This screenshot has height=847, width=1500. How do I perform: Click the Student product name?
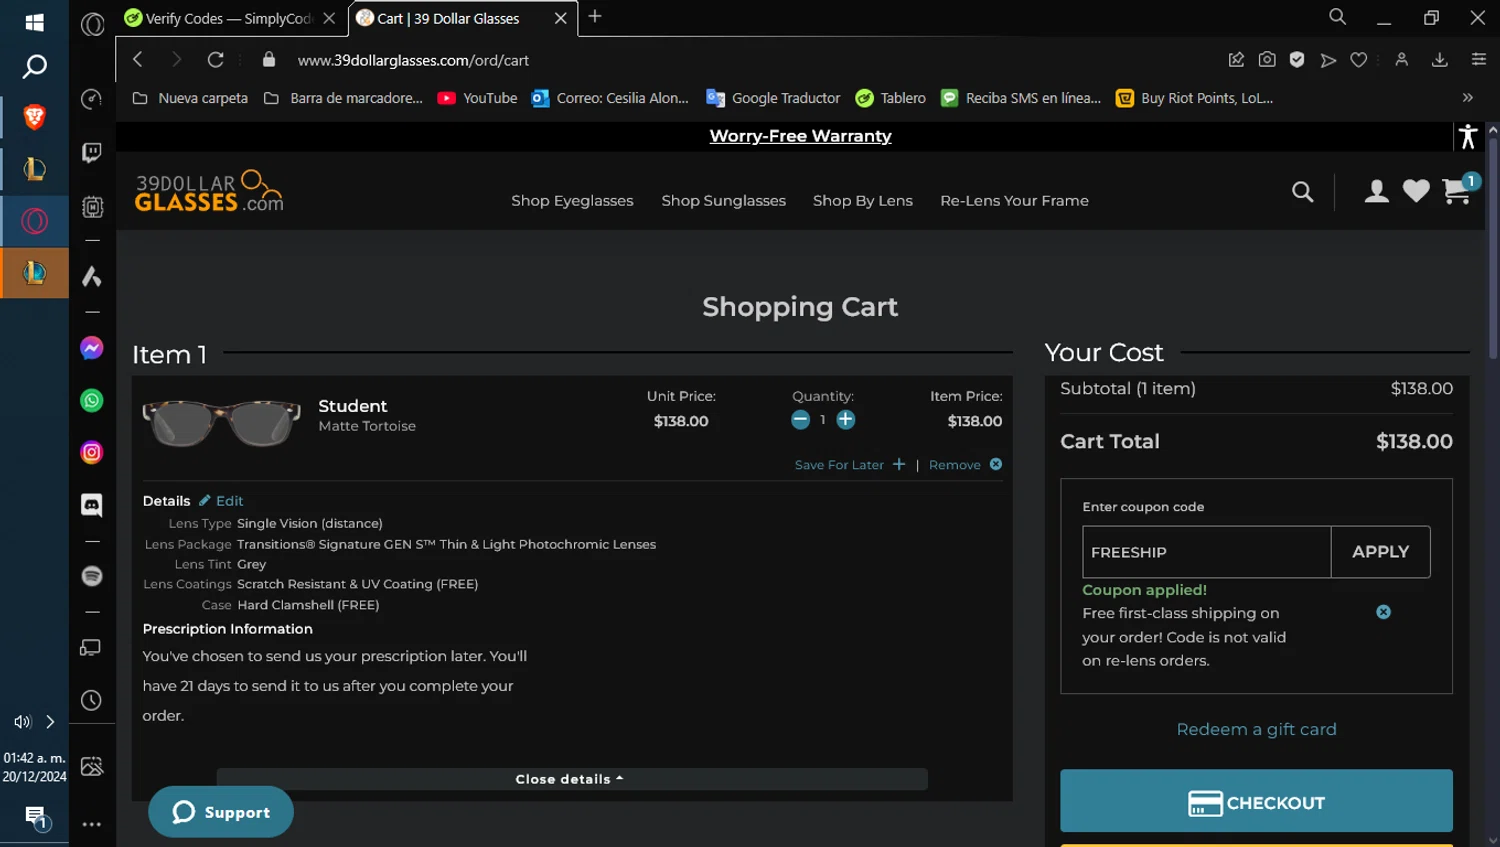[x=352, y=406]
